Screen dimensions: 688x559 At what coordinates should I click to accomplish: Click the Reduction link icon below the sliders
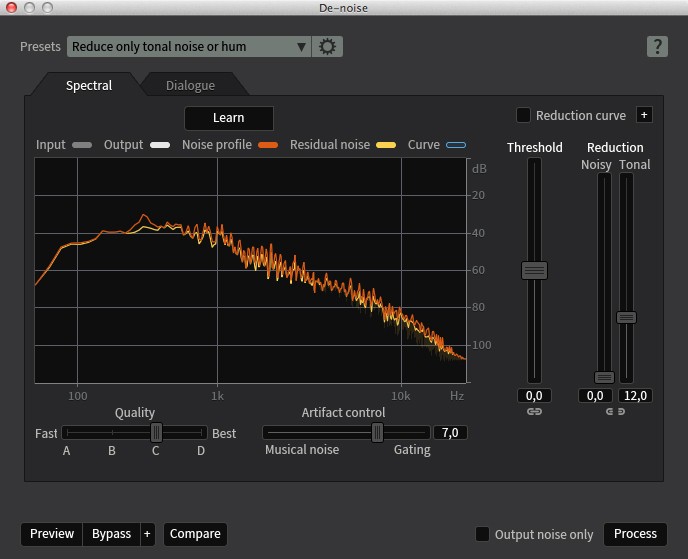(615, 412)
